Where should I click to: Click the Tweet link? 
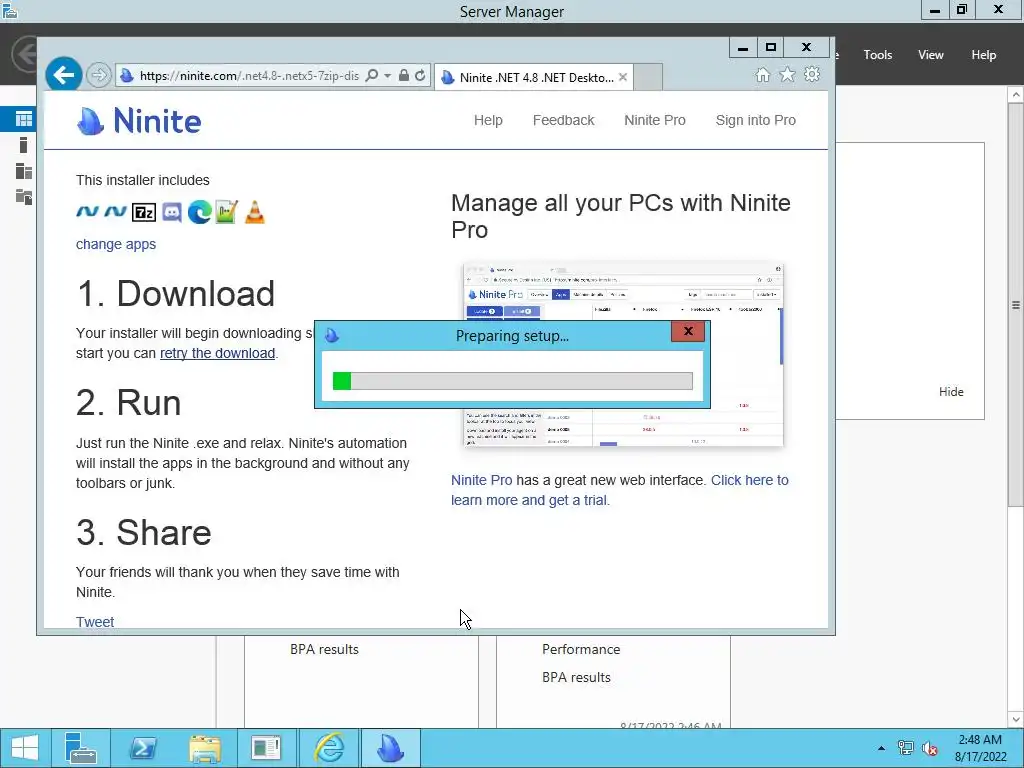[95, 622]
